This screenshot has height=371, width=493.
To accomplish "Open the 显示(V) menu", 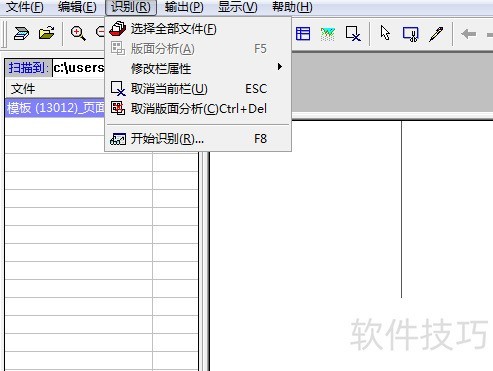I will (x=238, y=7).
